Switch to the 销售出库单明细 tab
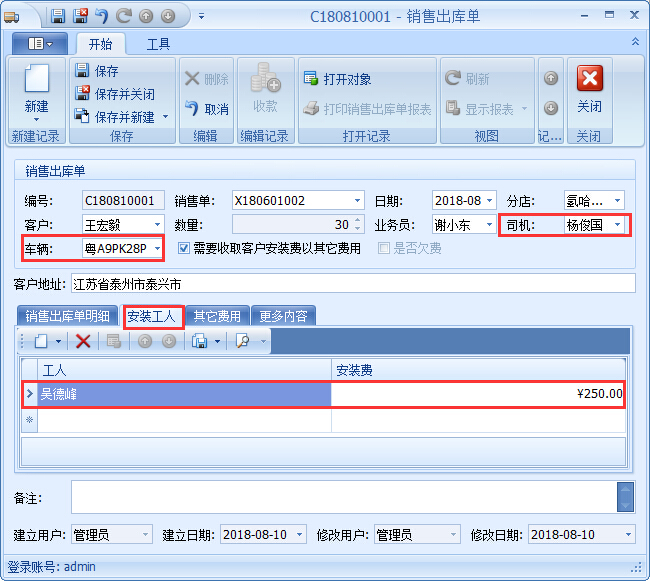 point(67,316)
